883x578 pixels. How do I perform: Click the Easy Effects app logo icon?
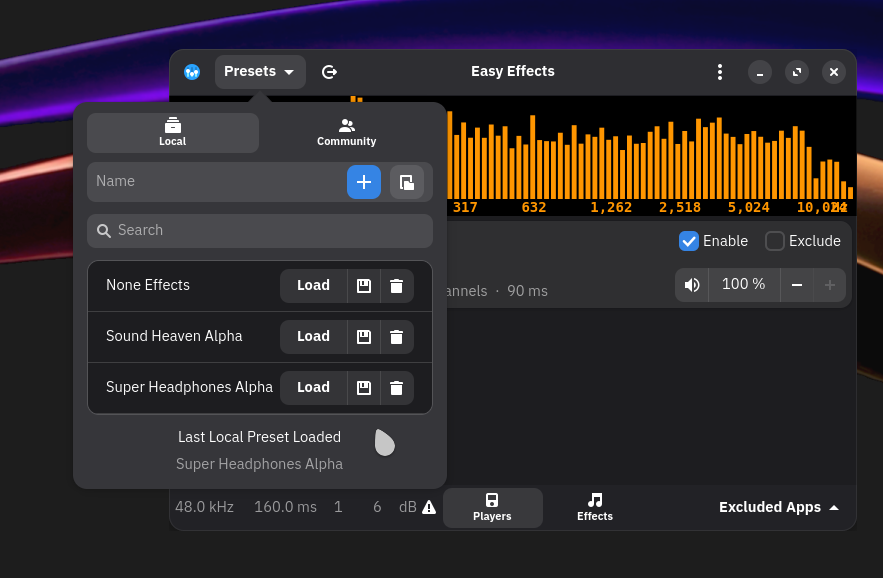pos(192,72)
